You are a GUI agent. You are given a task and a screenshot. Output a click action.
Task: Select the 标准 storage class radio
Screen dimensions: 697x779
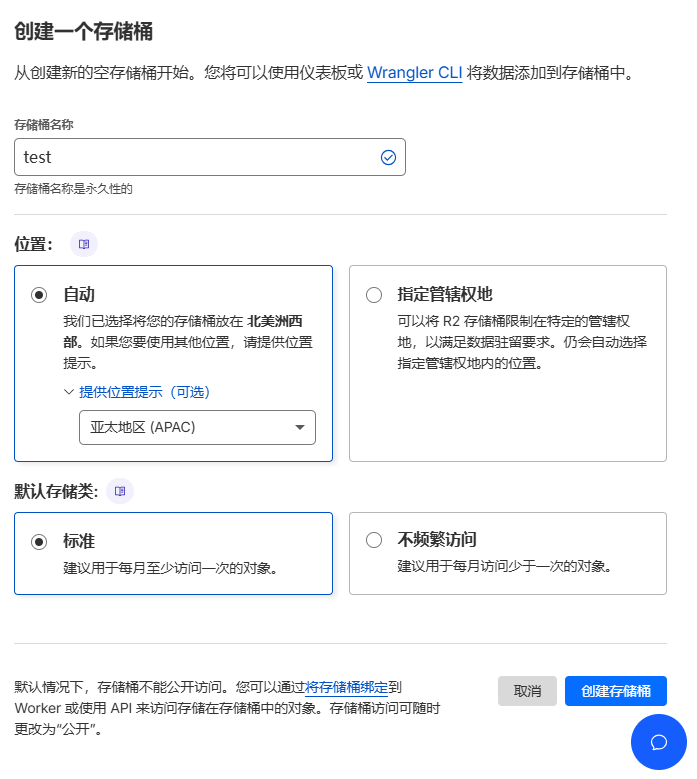coord(39,541)
